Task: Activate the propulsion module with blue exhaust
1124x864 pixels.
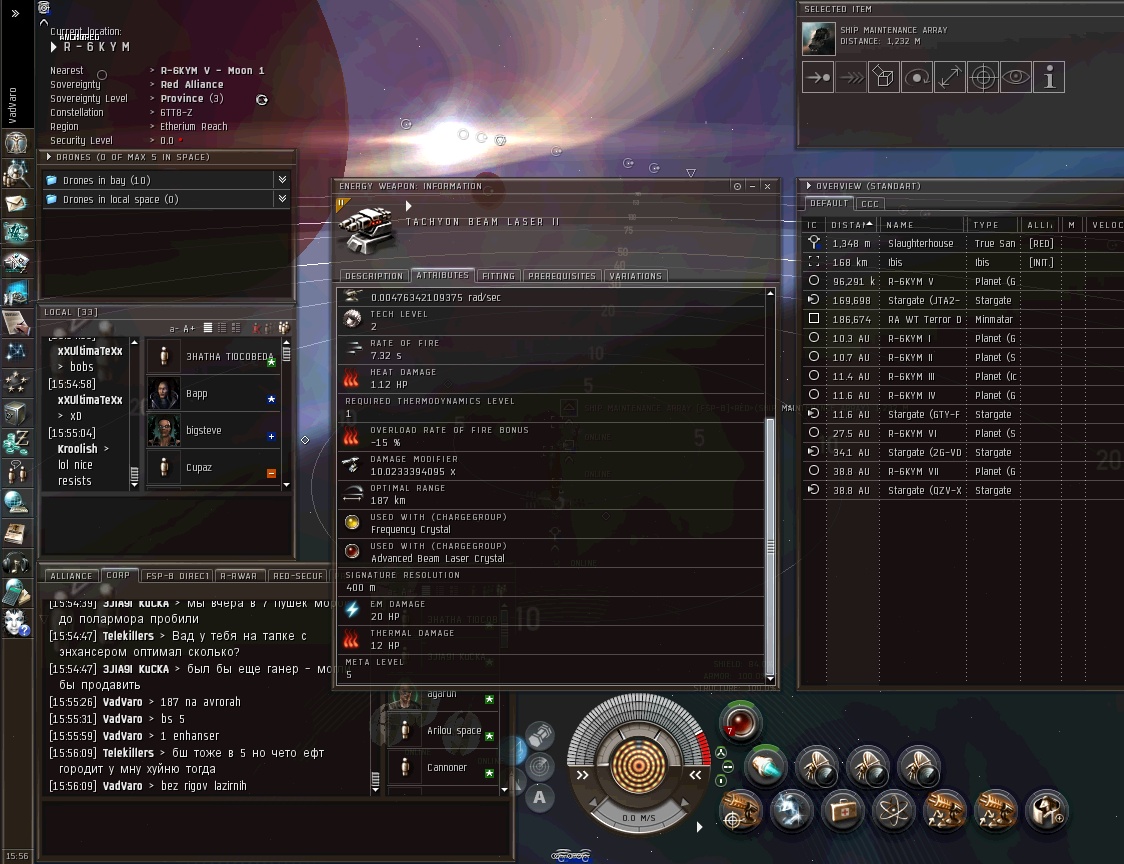Action: [x=766, y=766]
